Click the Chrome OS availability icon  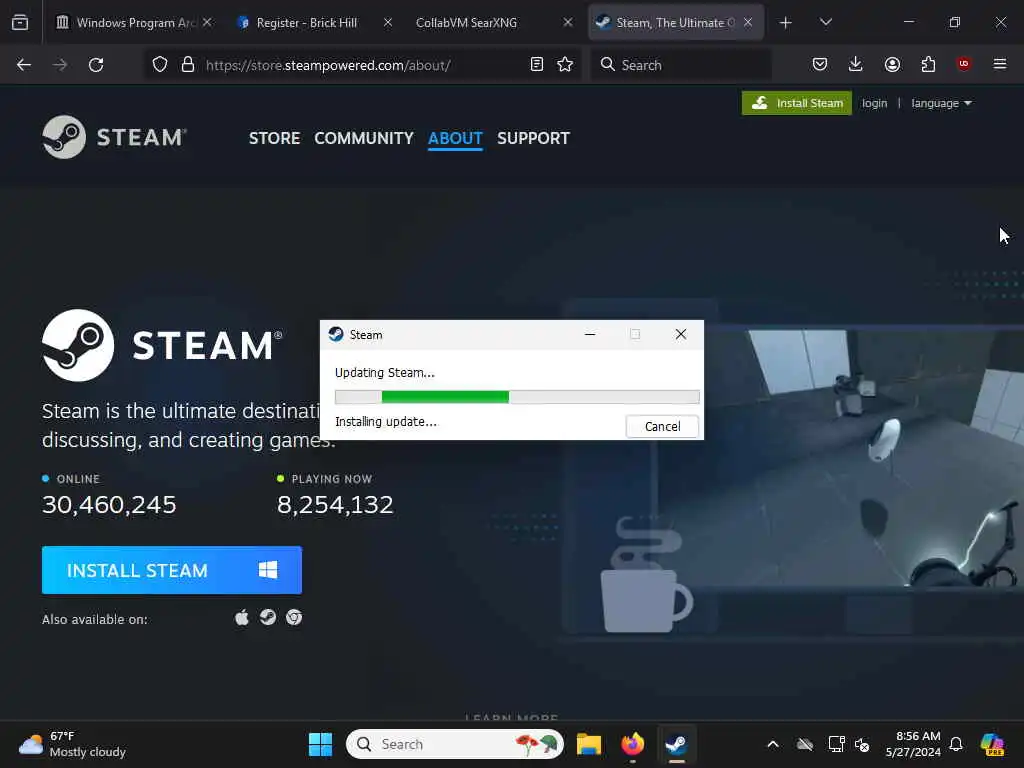pyautogui.click(x=294, y=617)
